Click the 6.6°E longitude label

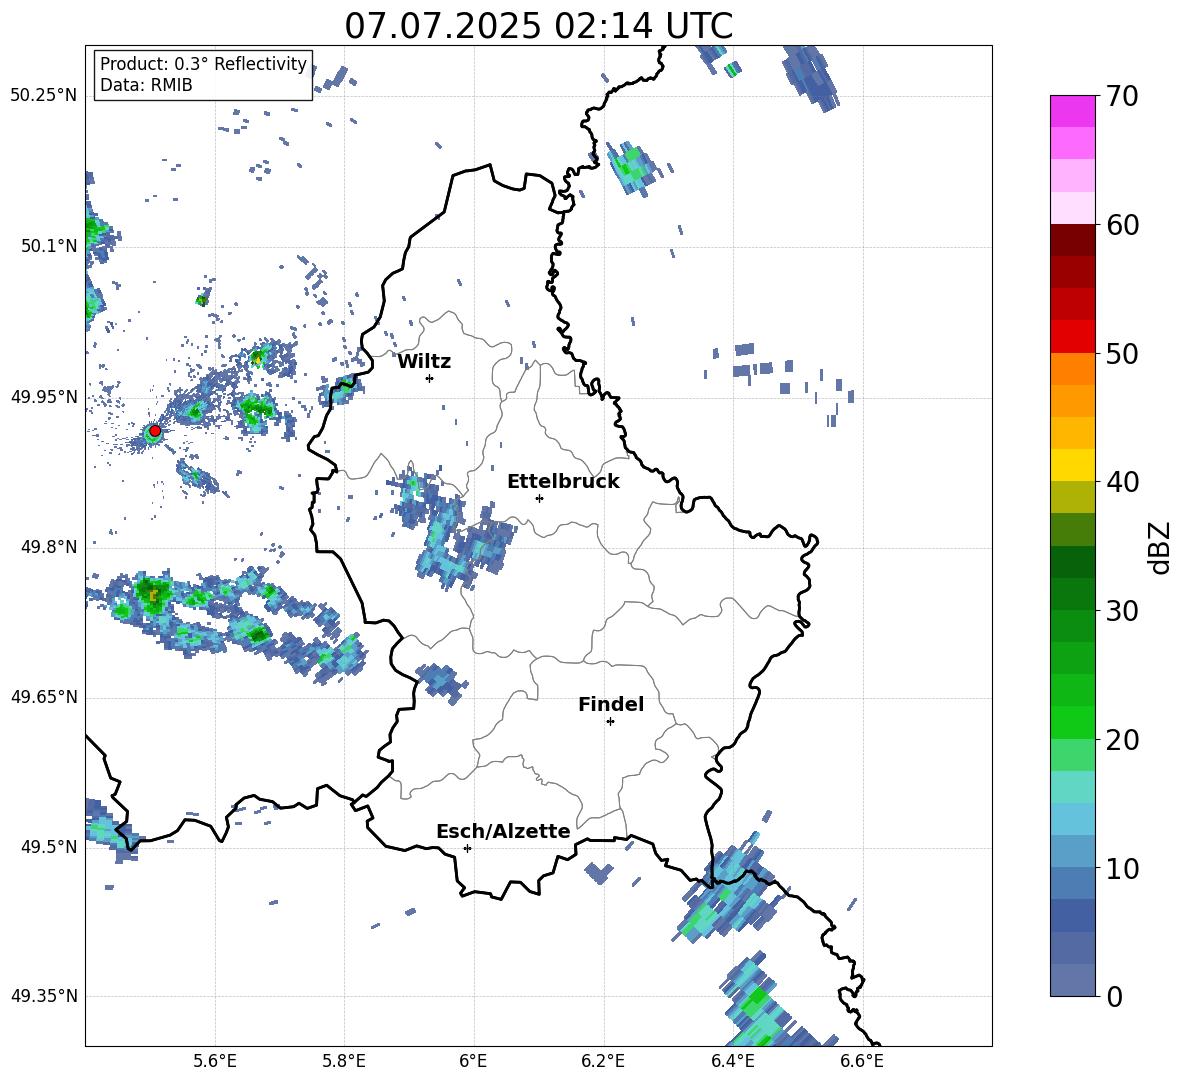(x=862, y=1062)
